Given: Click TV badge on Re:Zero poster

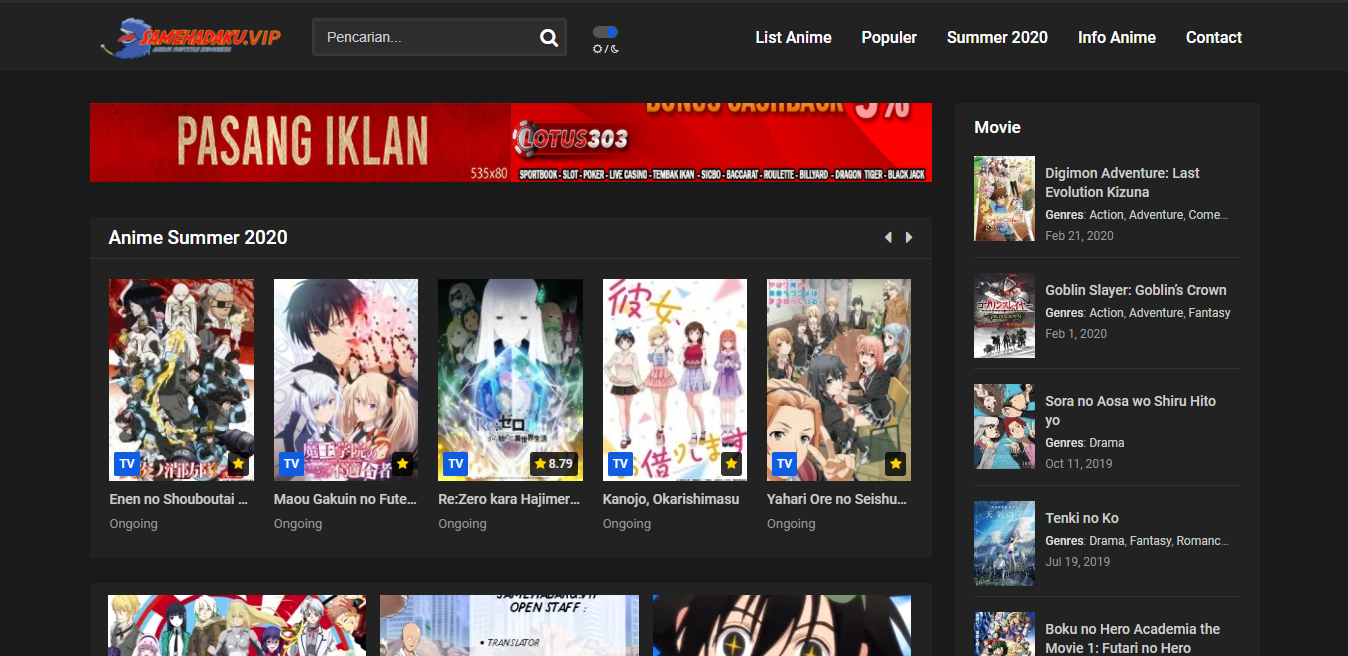Looking at the screenshot, I should [x=456, y=464].
